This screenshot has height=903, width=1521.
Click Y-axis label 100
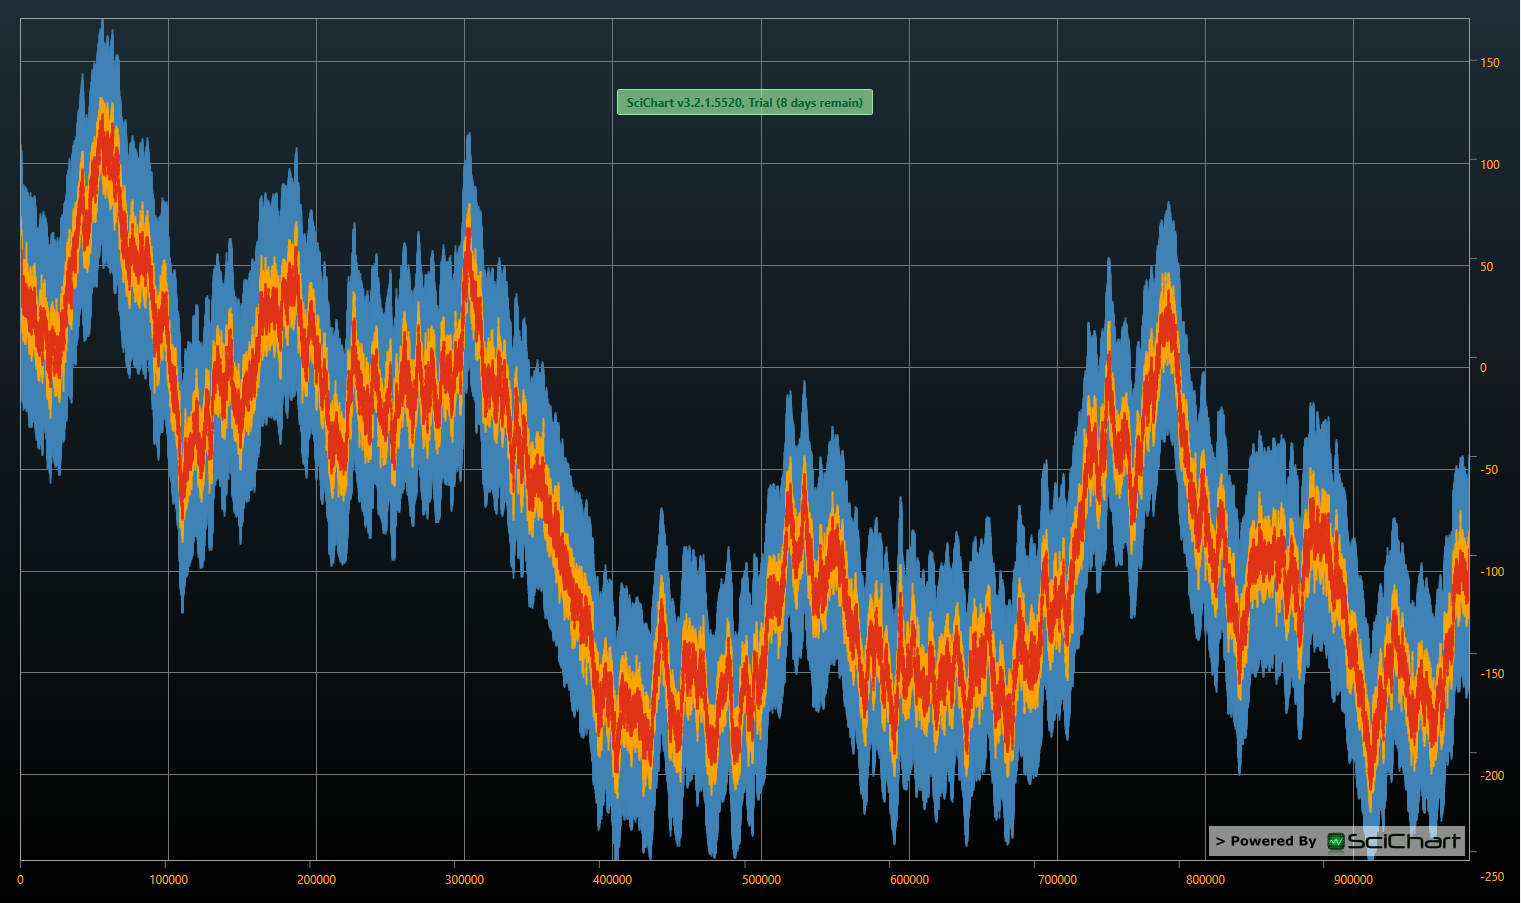(x=1490, y=165)
